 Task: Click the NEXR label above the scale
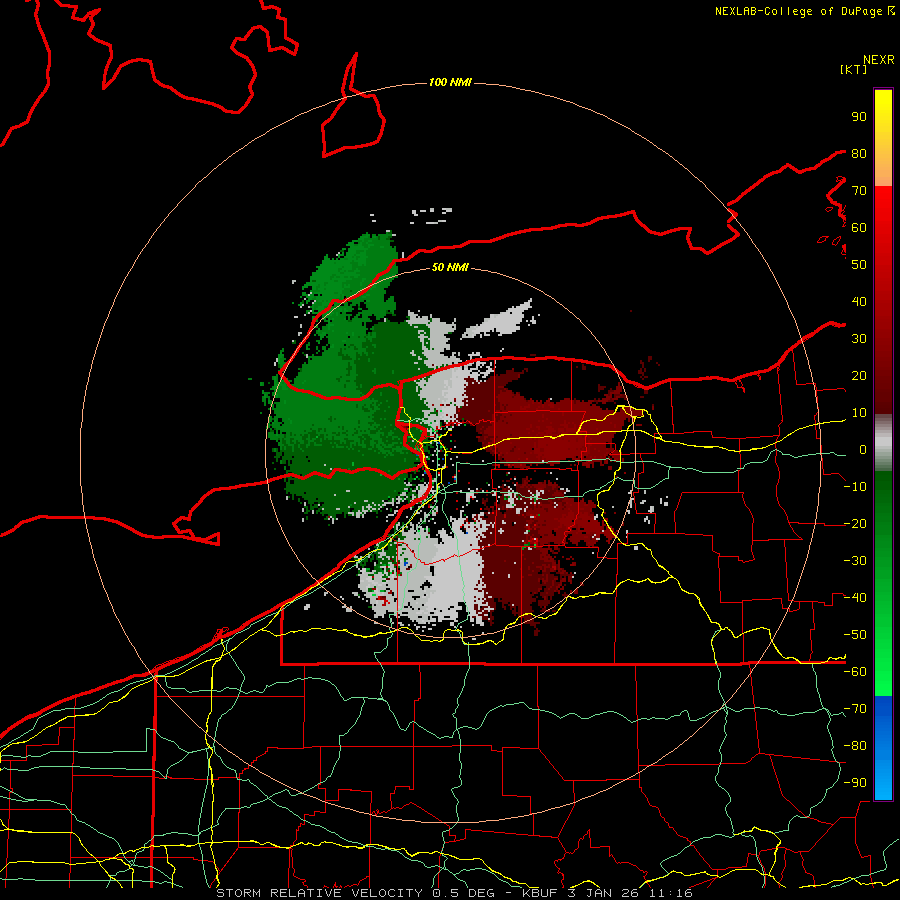pos(878,60)
